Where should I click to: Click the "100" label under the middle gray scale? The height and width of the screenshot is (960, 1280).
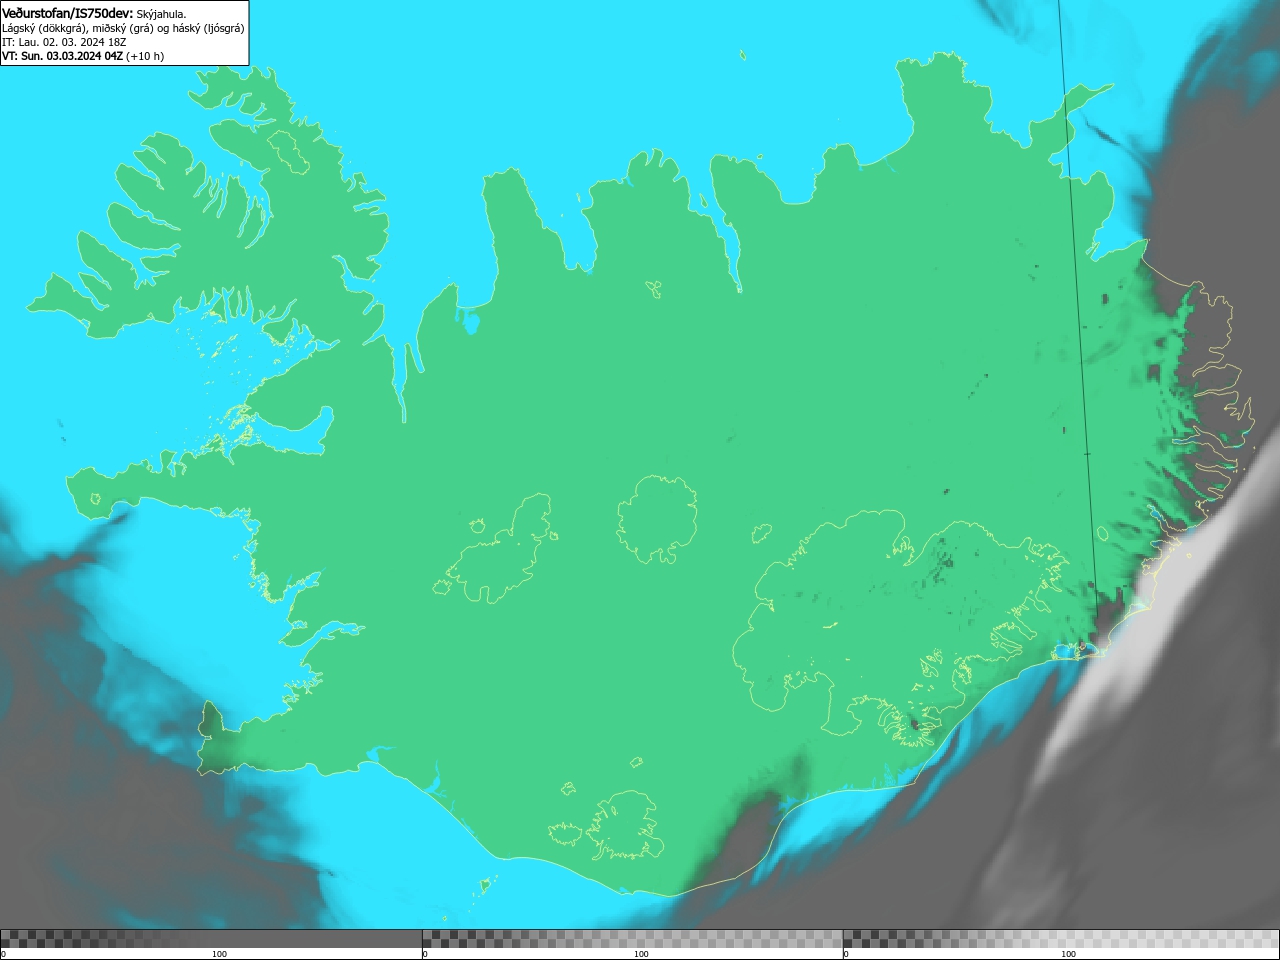(x=641, y=954)
